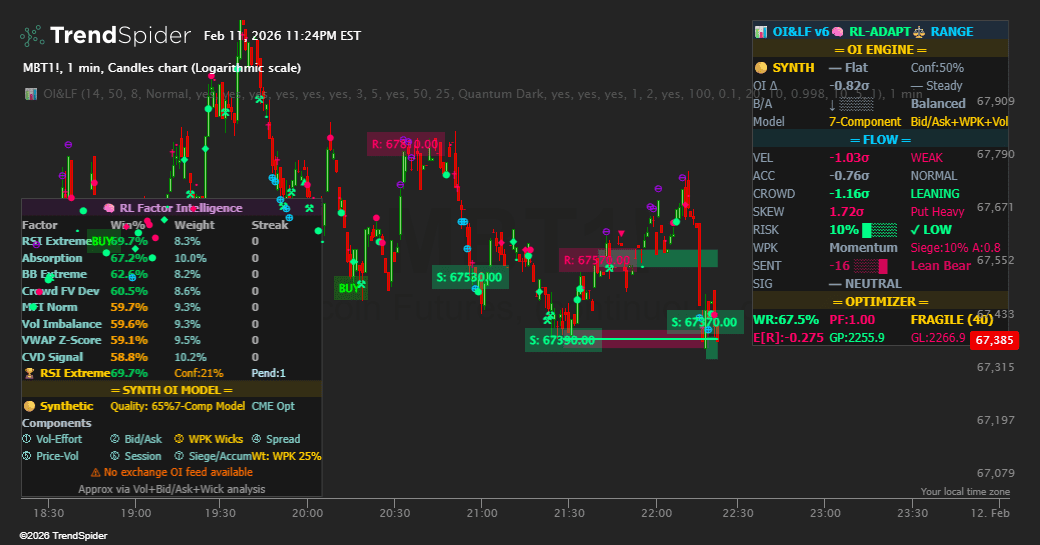Click the circled 3 icon beside WPK Wicks
The width and height of the screenshot is (1040, 545).
click(179, 439)
